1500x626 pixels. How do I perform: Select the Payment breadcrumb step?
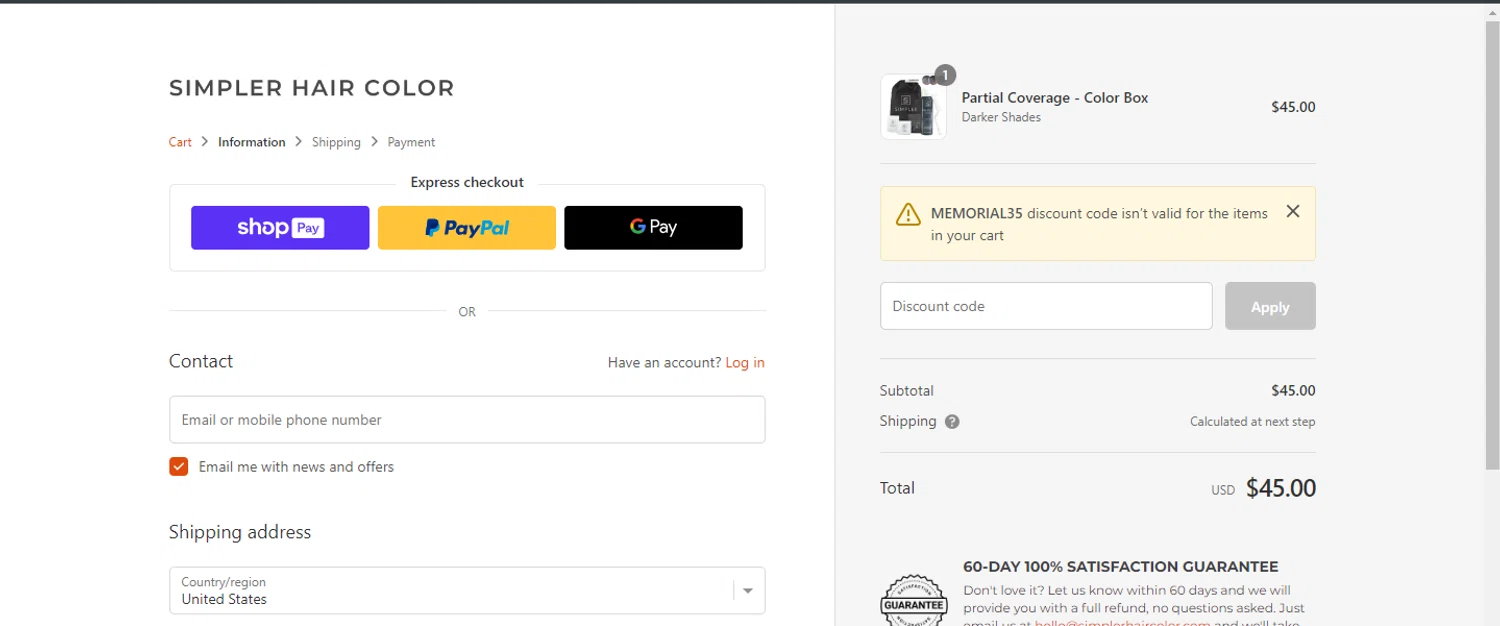pos(411,142)
